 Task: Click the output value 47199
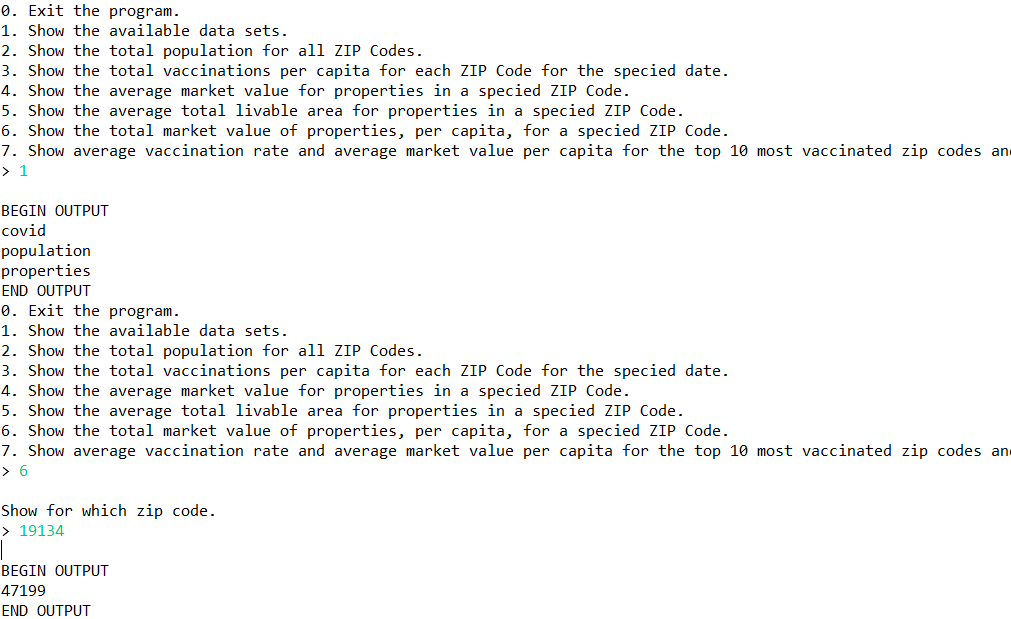pos(23,591)
